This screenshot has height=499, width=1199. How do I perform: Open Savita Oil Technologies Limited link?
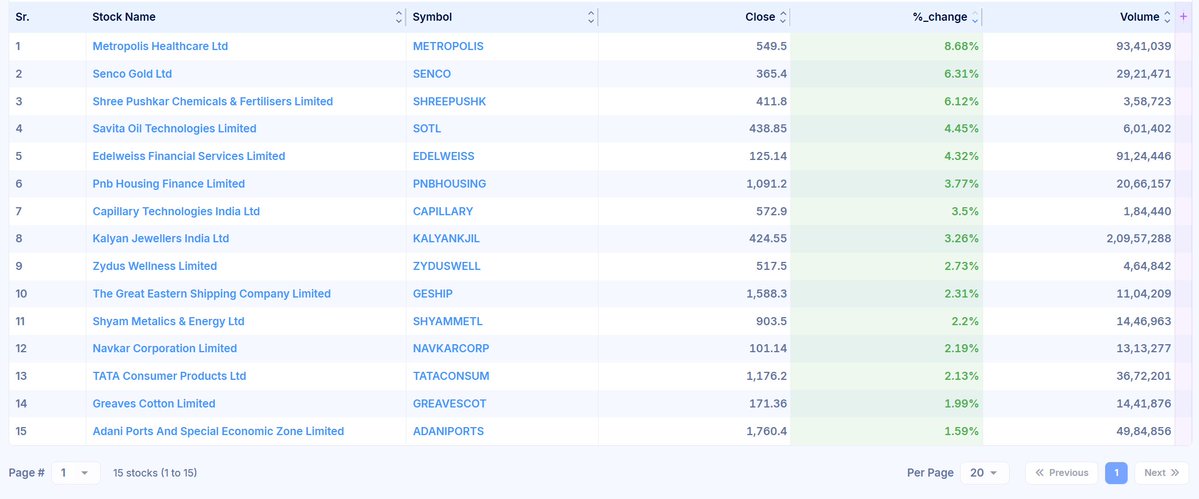pyautogui.click(x=174, y=128)
